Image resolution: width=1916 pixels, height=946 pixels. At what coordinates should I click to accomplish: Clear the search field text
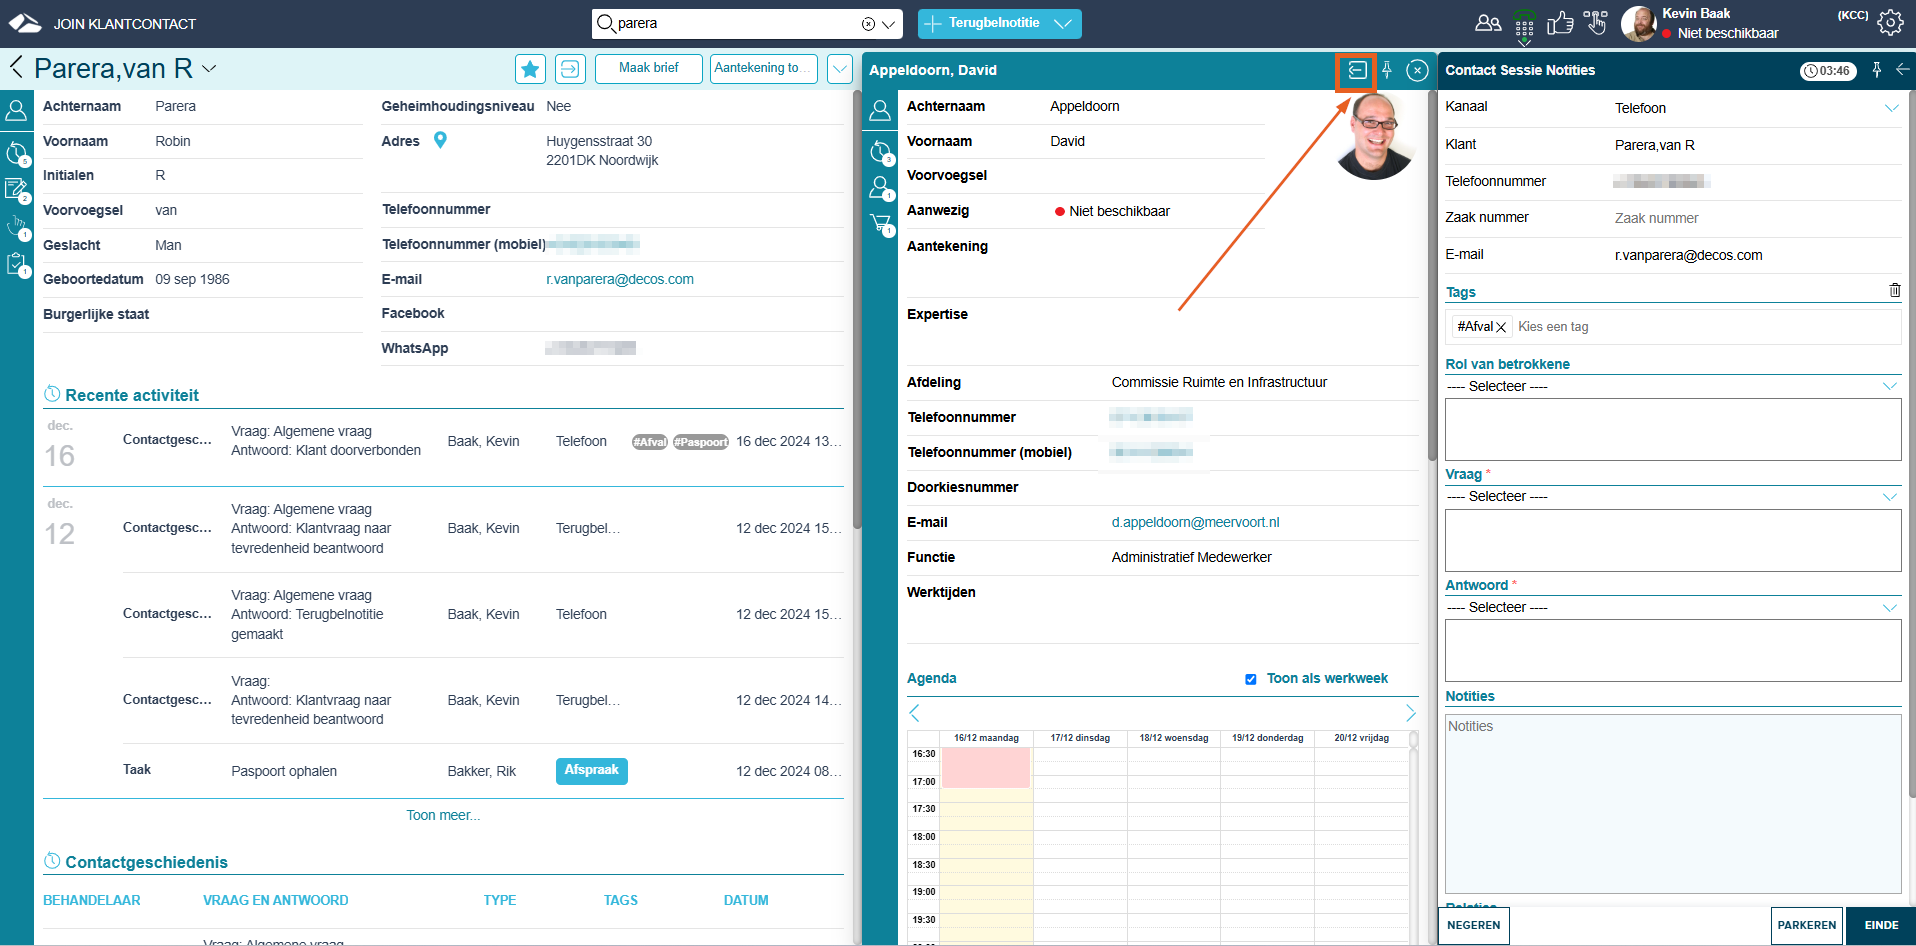coord(868,24)
